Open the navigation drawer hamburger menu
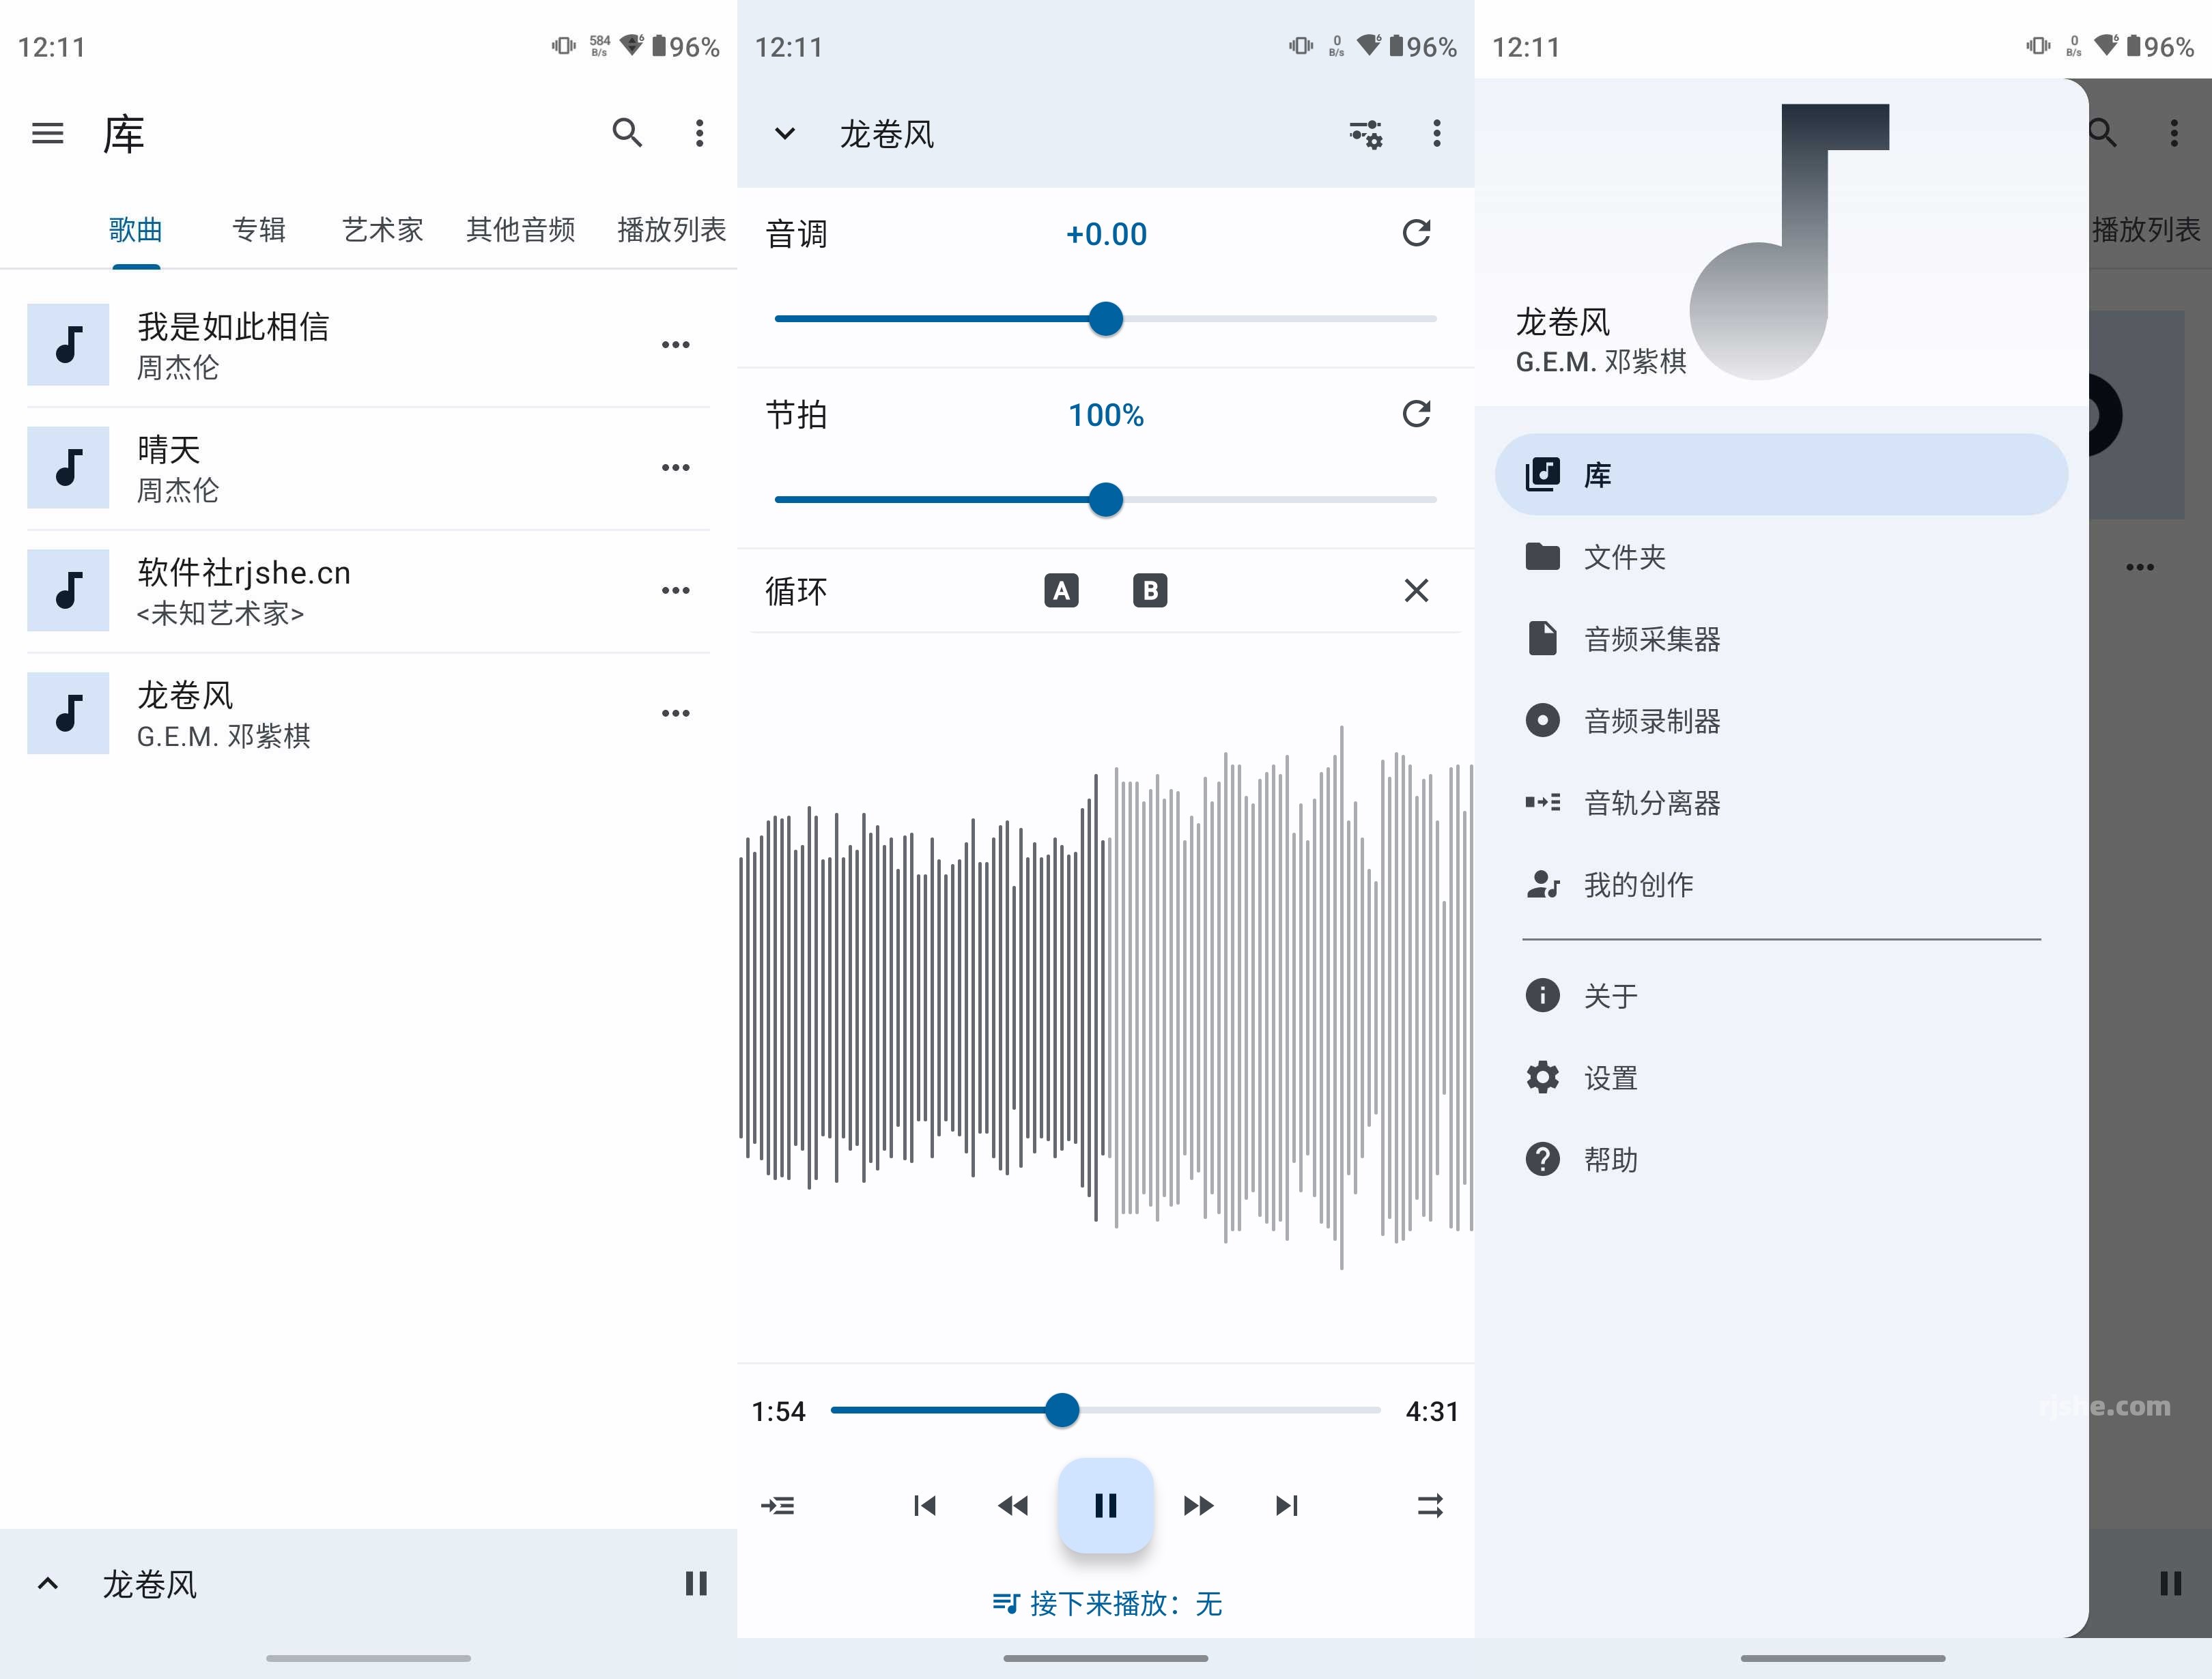The image size is (2212, 1679). (x=47, y=133)
